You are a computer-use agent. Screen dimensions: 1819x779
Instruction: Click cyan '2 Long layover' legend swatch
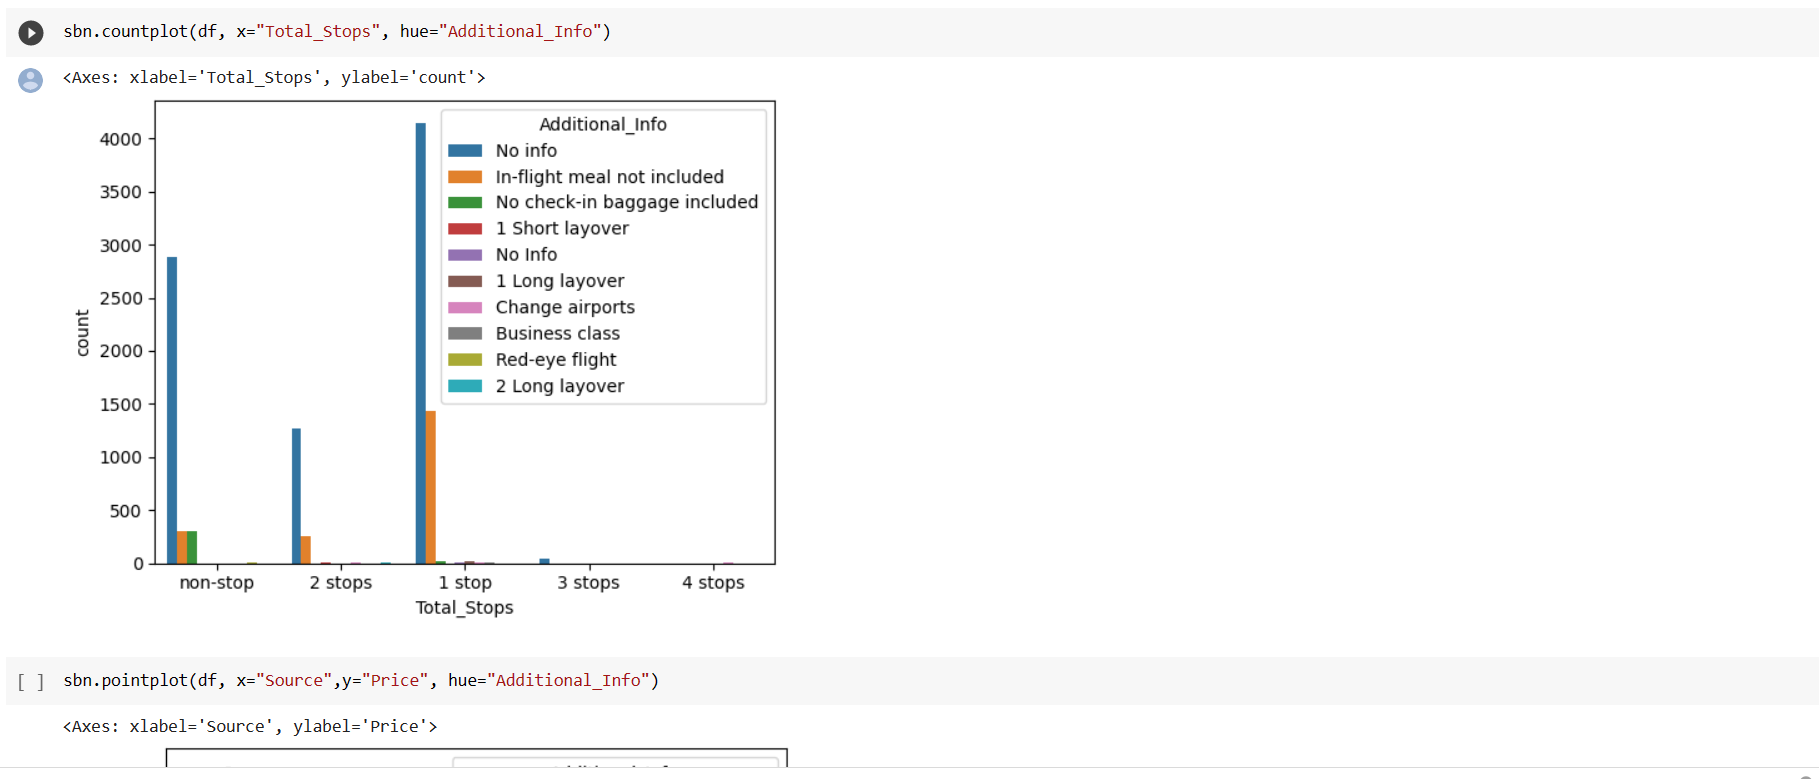tap(465, 386)
